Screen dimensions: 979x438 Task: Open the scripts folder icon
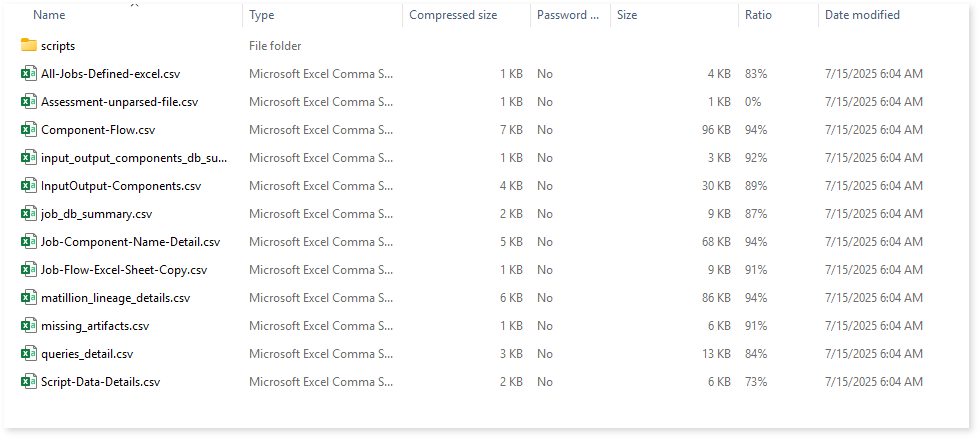[29, 46]
